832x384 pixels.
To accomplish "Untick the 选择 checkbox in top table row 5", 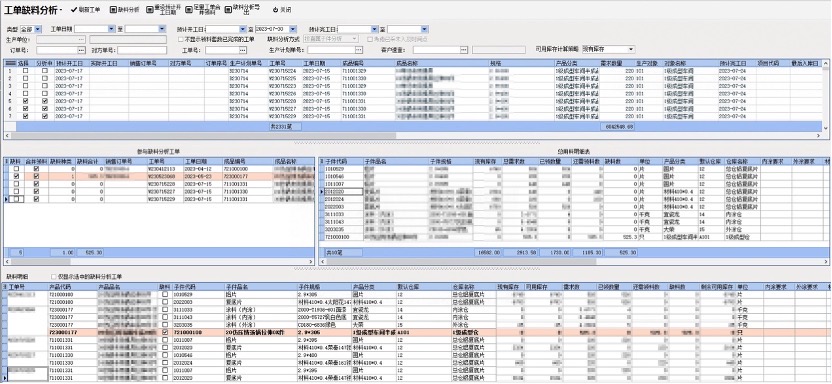I will click(25, 101).
